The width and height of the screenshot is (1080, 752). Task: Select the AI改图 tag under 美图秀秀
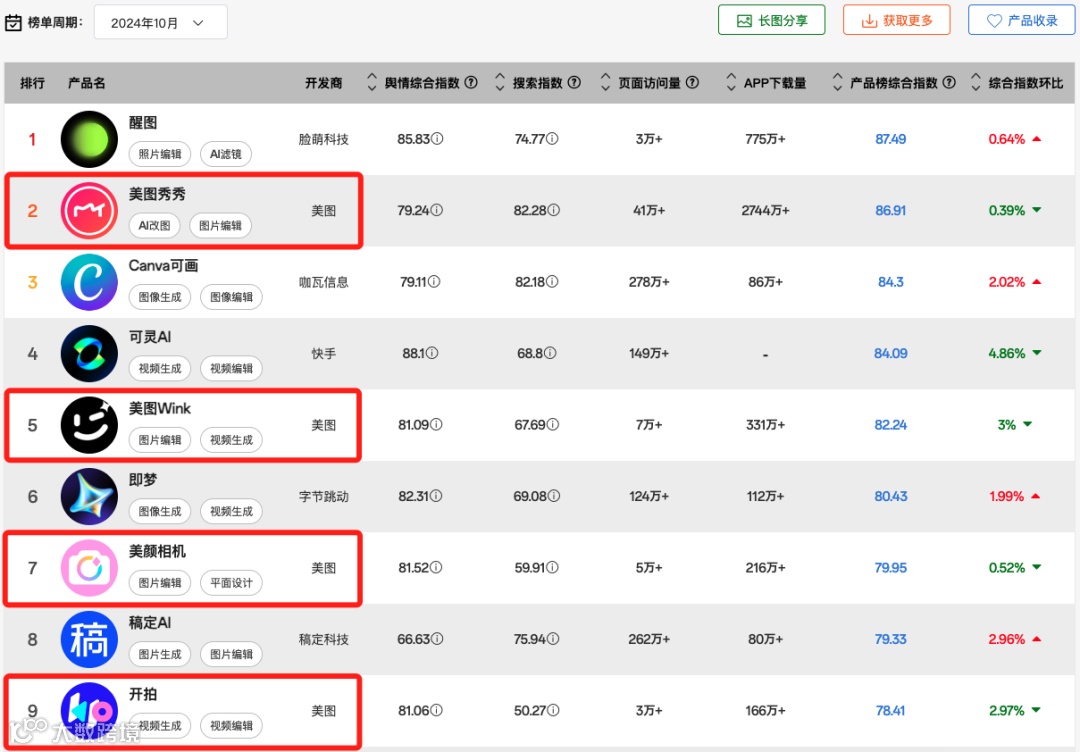tap(154, 226)
